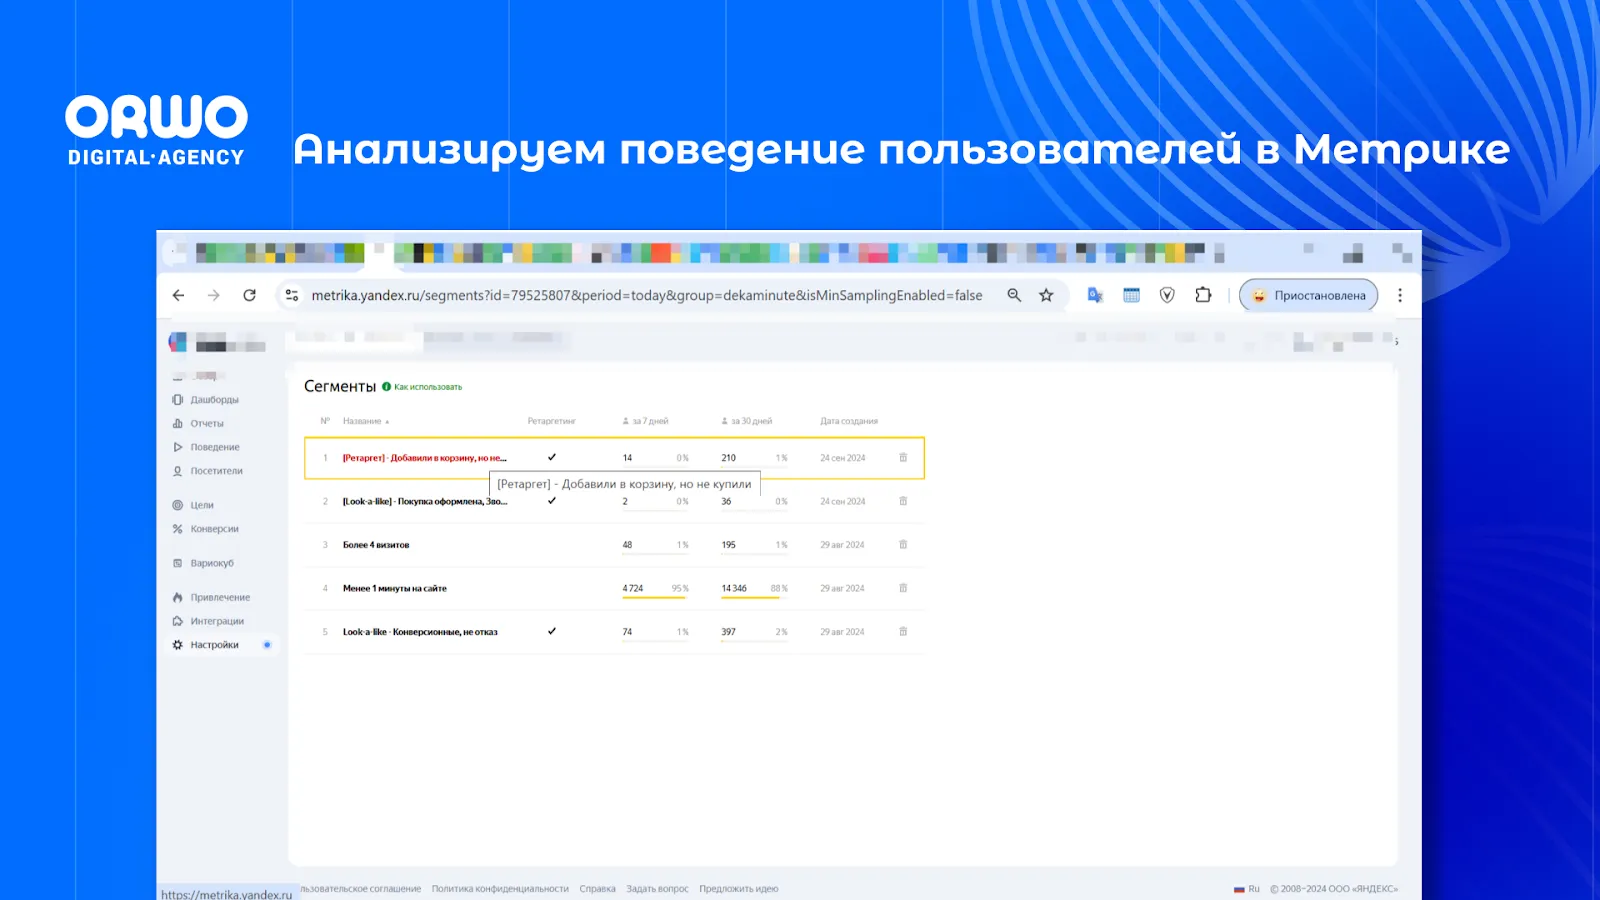
Task: Click the Приостановлена profile button
Action: pyautogui.click(x=1309, y=295)
